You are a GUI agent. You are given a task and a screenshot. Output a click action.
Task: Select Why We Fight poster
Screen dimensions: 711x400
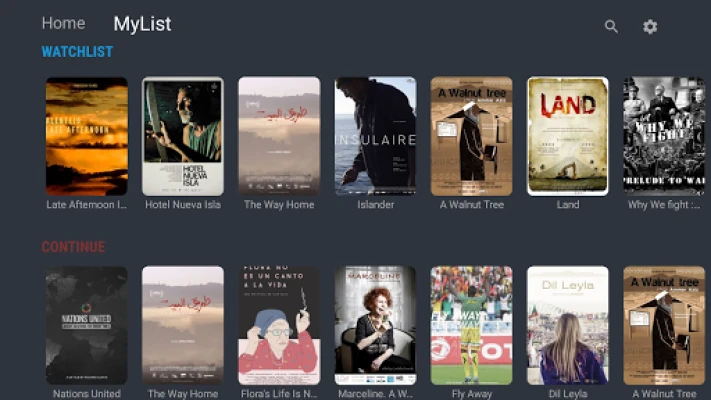pos(664,137)
